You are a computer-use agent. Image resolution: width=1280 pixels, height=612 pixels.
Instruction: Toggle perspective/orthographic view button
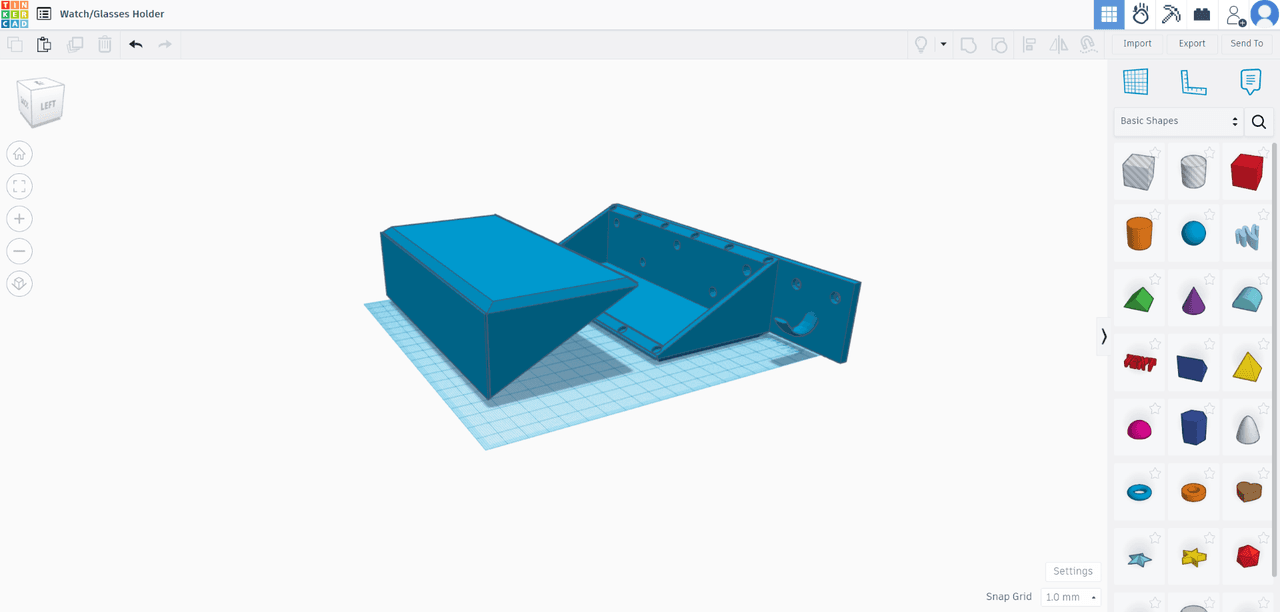tap(19, 284)
